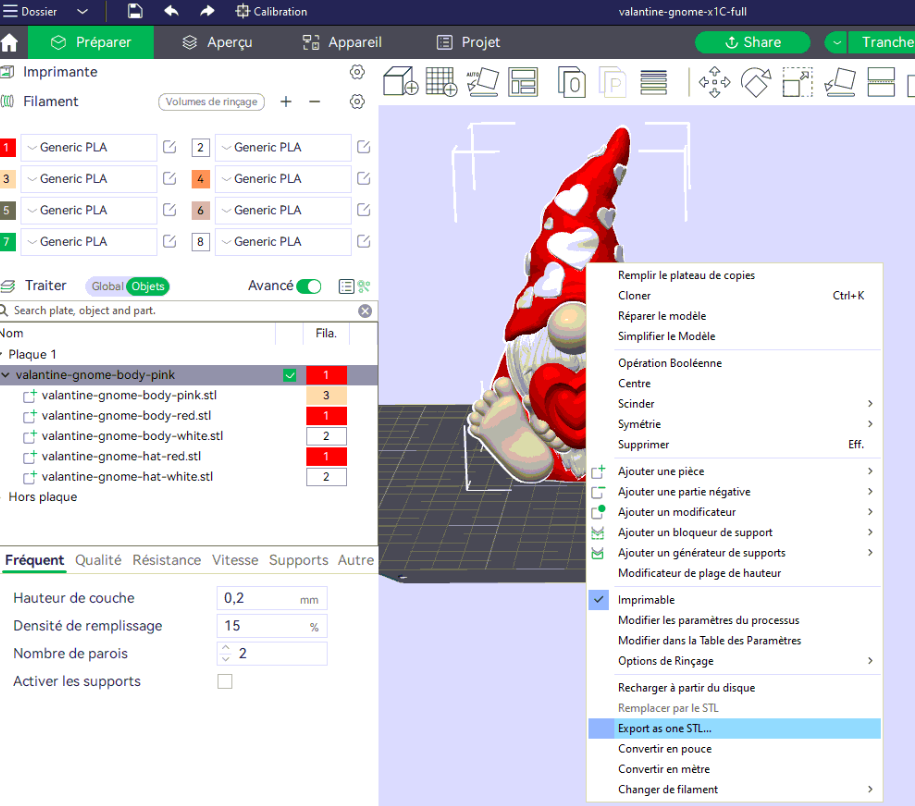Open the Projet tab
The width and height of the screenshot is (915, 806).
469,42
